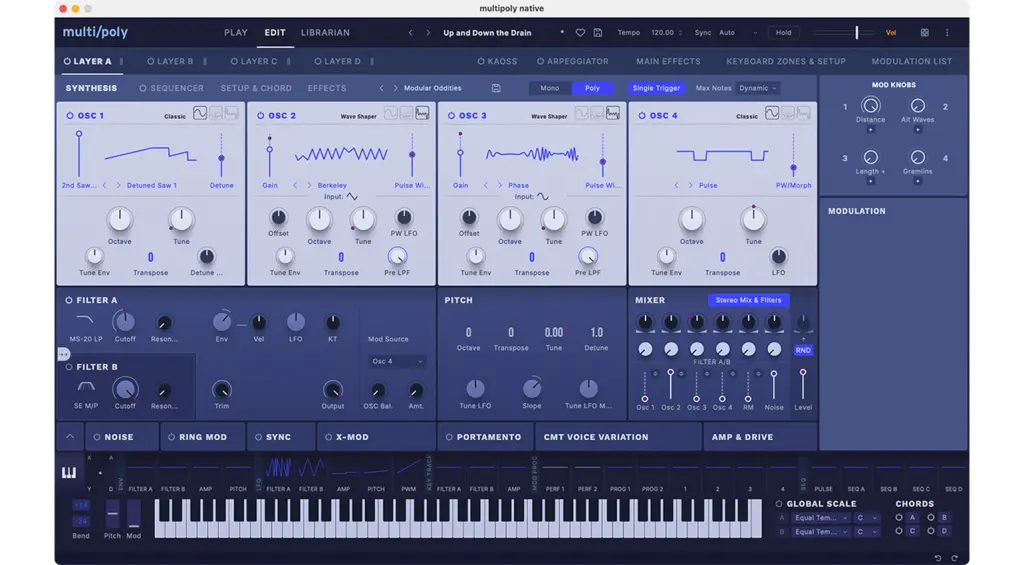
Task: Select the OSC 2 Wave Shaper icon
Action: pos(423,113)
